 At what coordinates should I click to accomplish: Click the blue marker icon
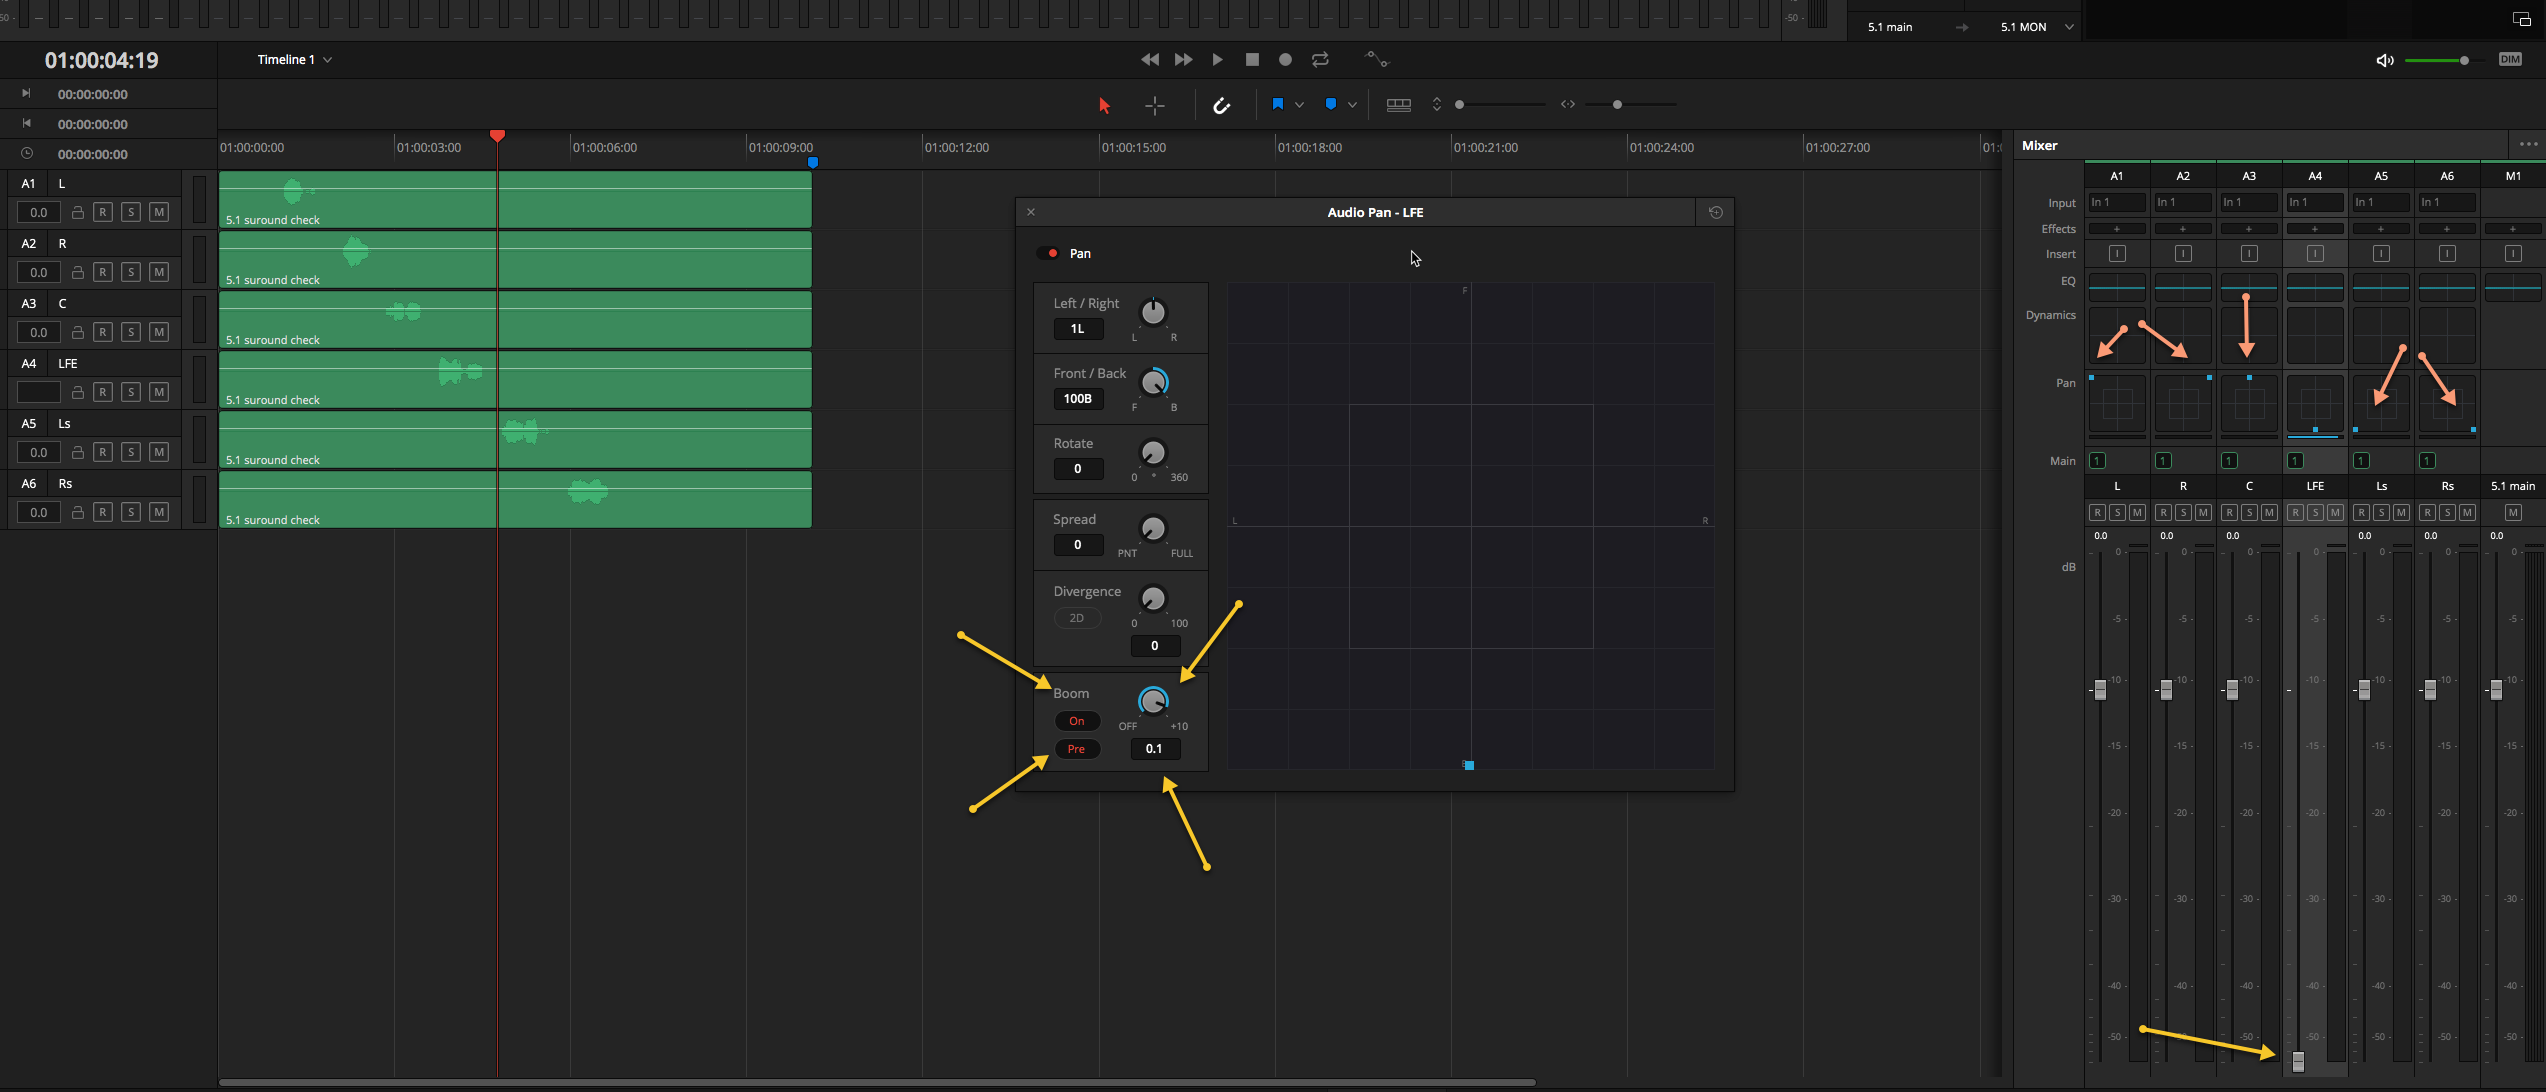pyautogui.click(x=1330, y=104)
